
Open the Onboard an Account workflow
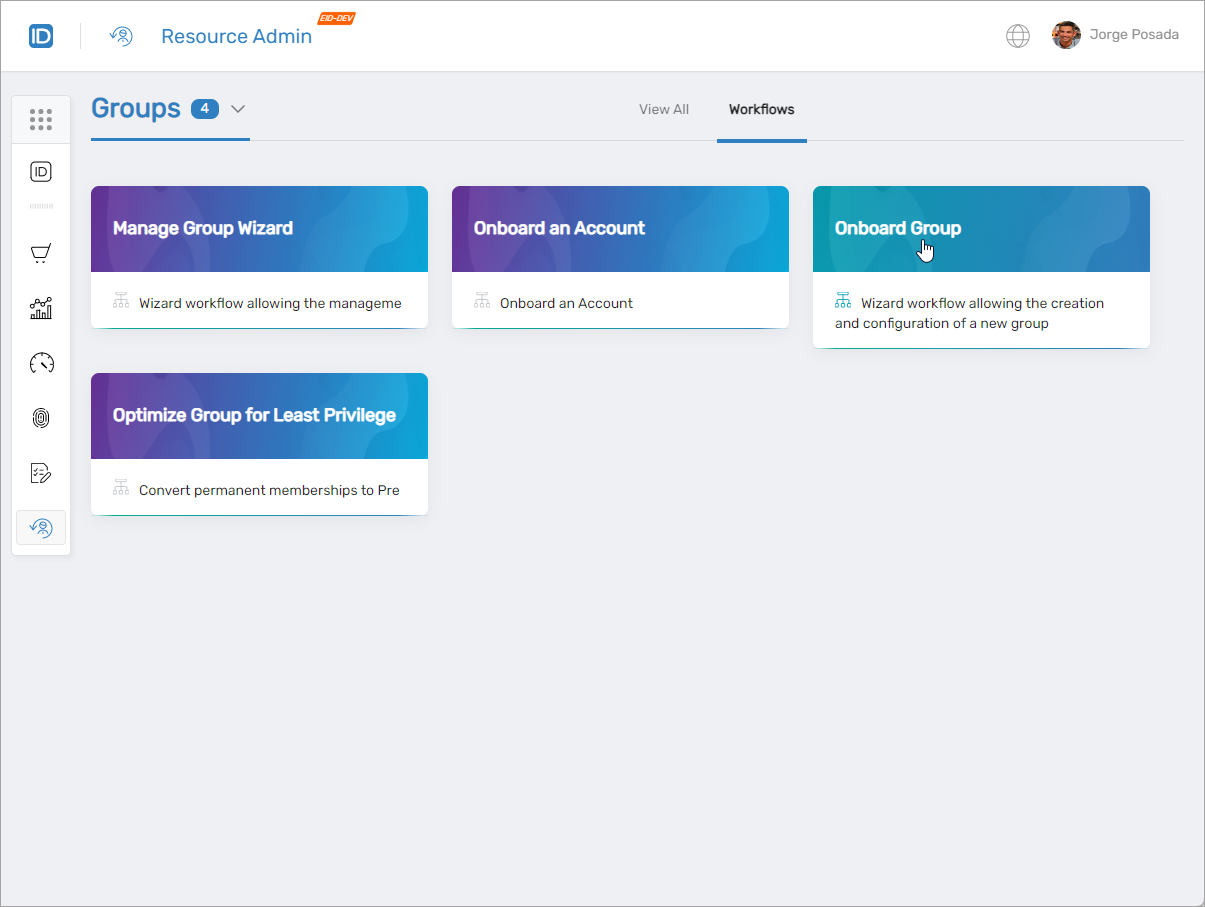(620, 257)
